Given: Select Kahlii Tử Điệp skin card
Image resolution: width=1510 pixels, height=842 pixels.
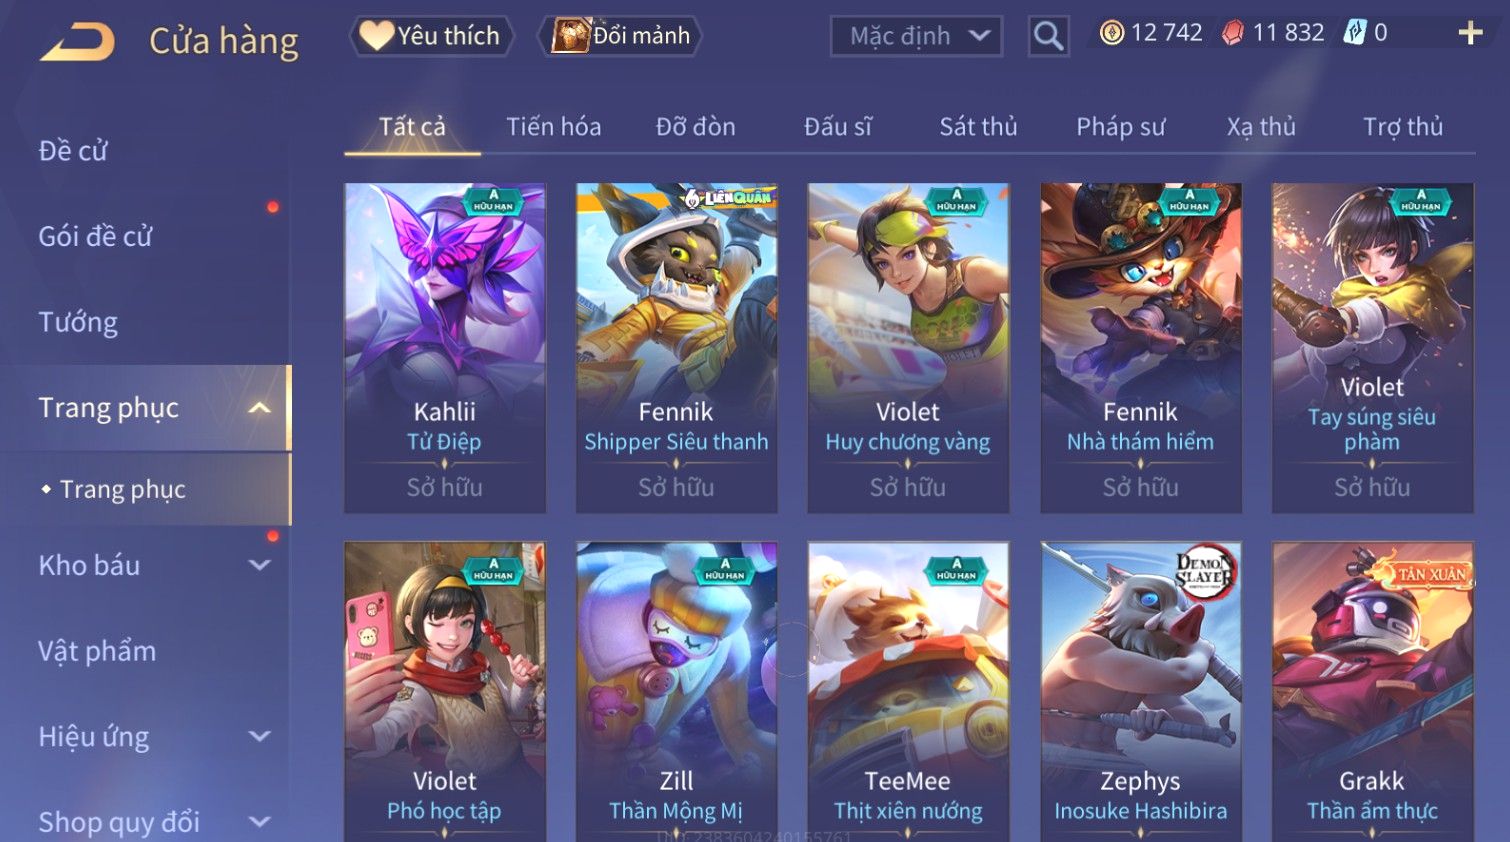Looking at the screenshot, I should [x=445, y=348].
